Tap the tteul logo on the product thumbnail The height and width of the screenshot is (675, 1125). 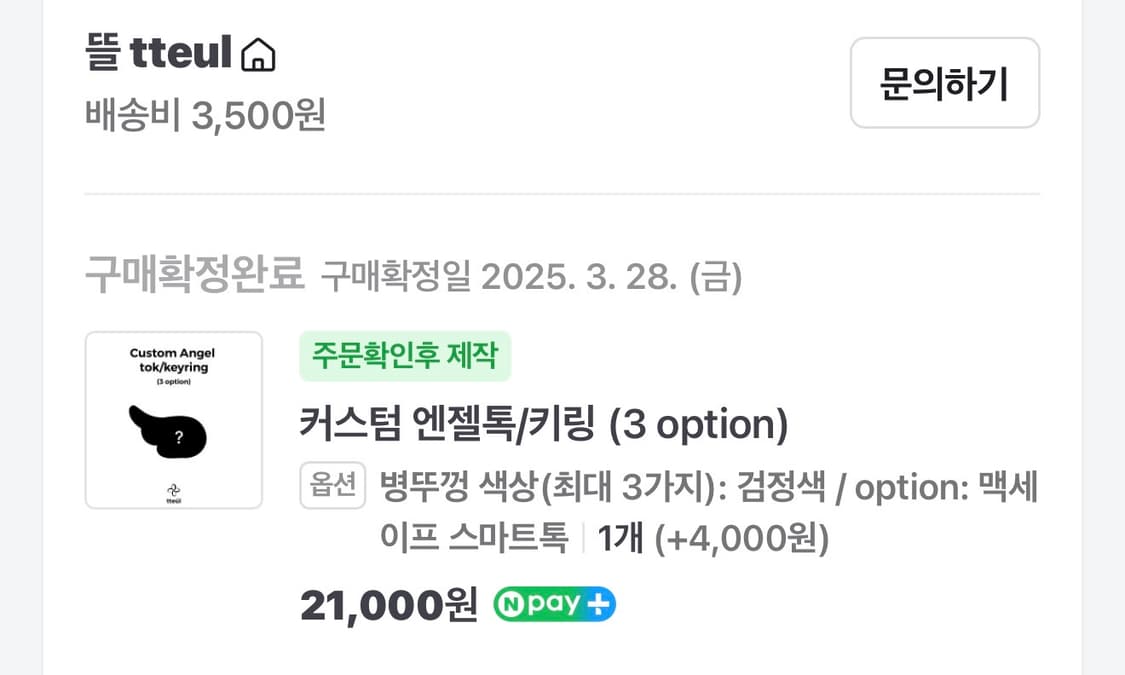173,493
